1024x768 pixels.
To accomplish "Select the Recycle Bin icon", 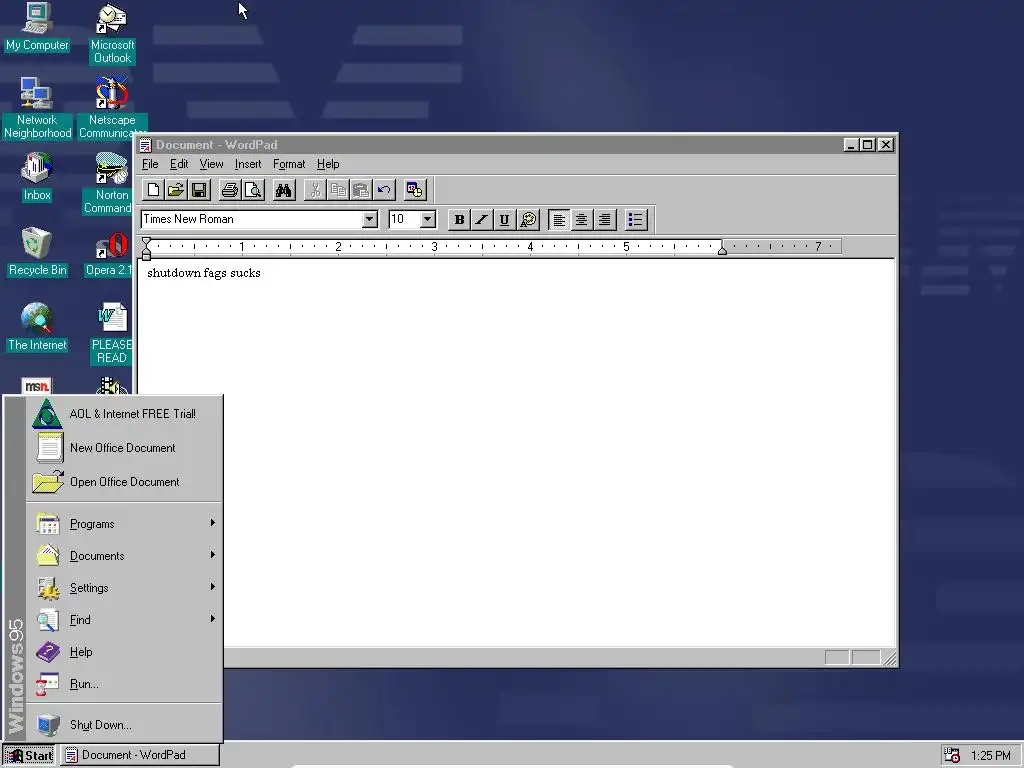I will 37,251.
